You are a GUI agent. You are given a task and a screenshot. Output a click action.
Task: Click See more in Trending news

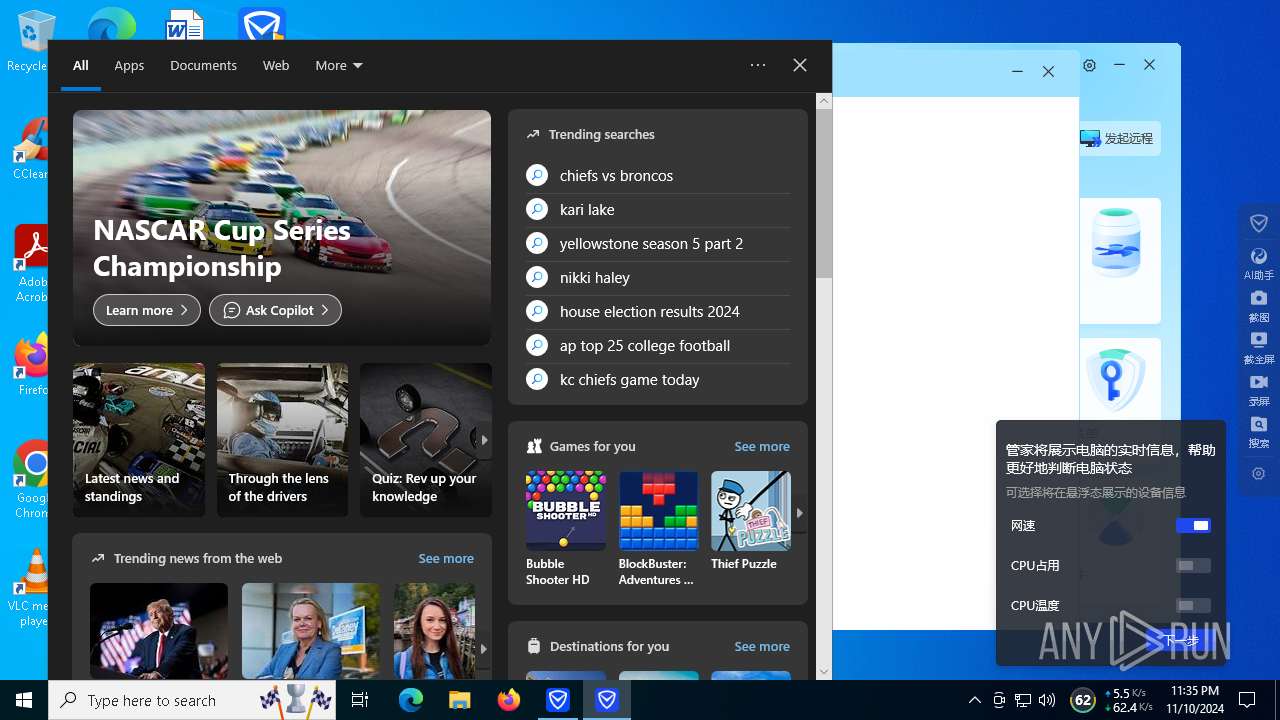tap(446, 558)
